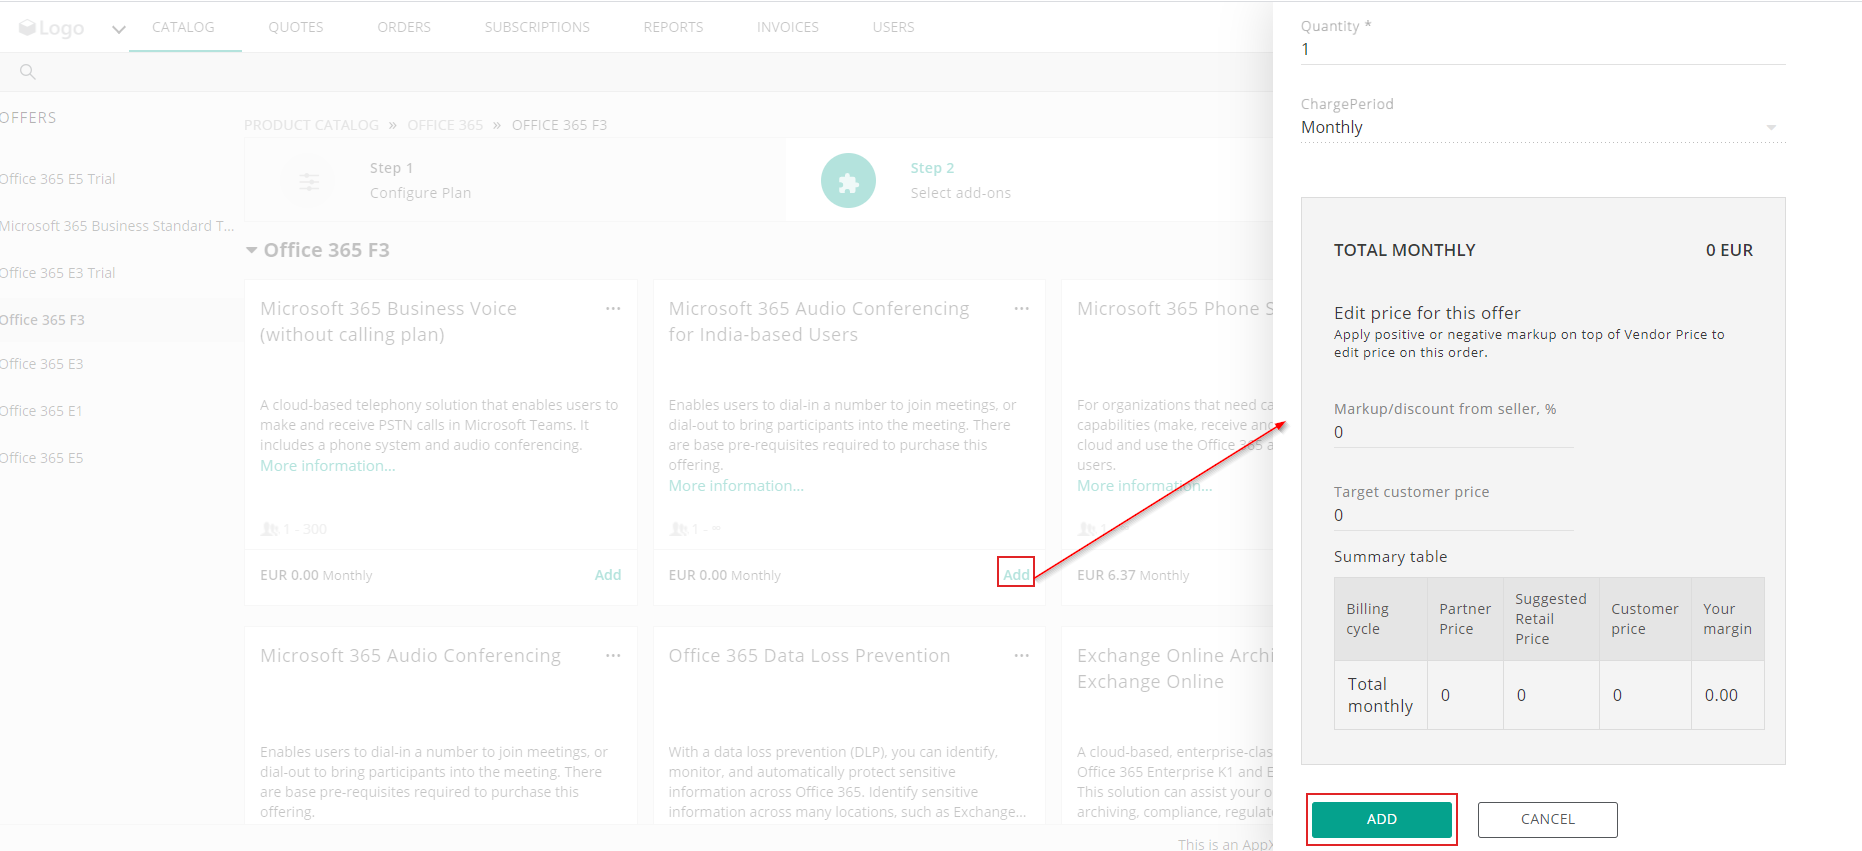Expand the Logo dropdown chevron
Screen dimensions: 1862x851
[119, 29]
